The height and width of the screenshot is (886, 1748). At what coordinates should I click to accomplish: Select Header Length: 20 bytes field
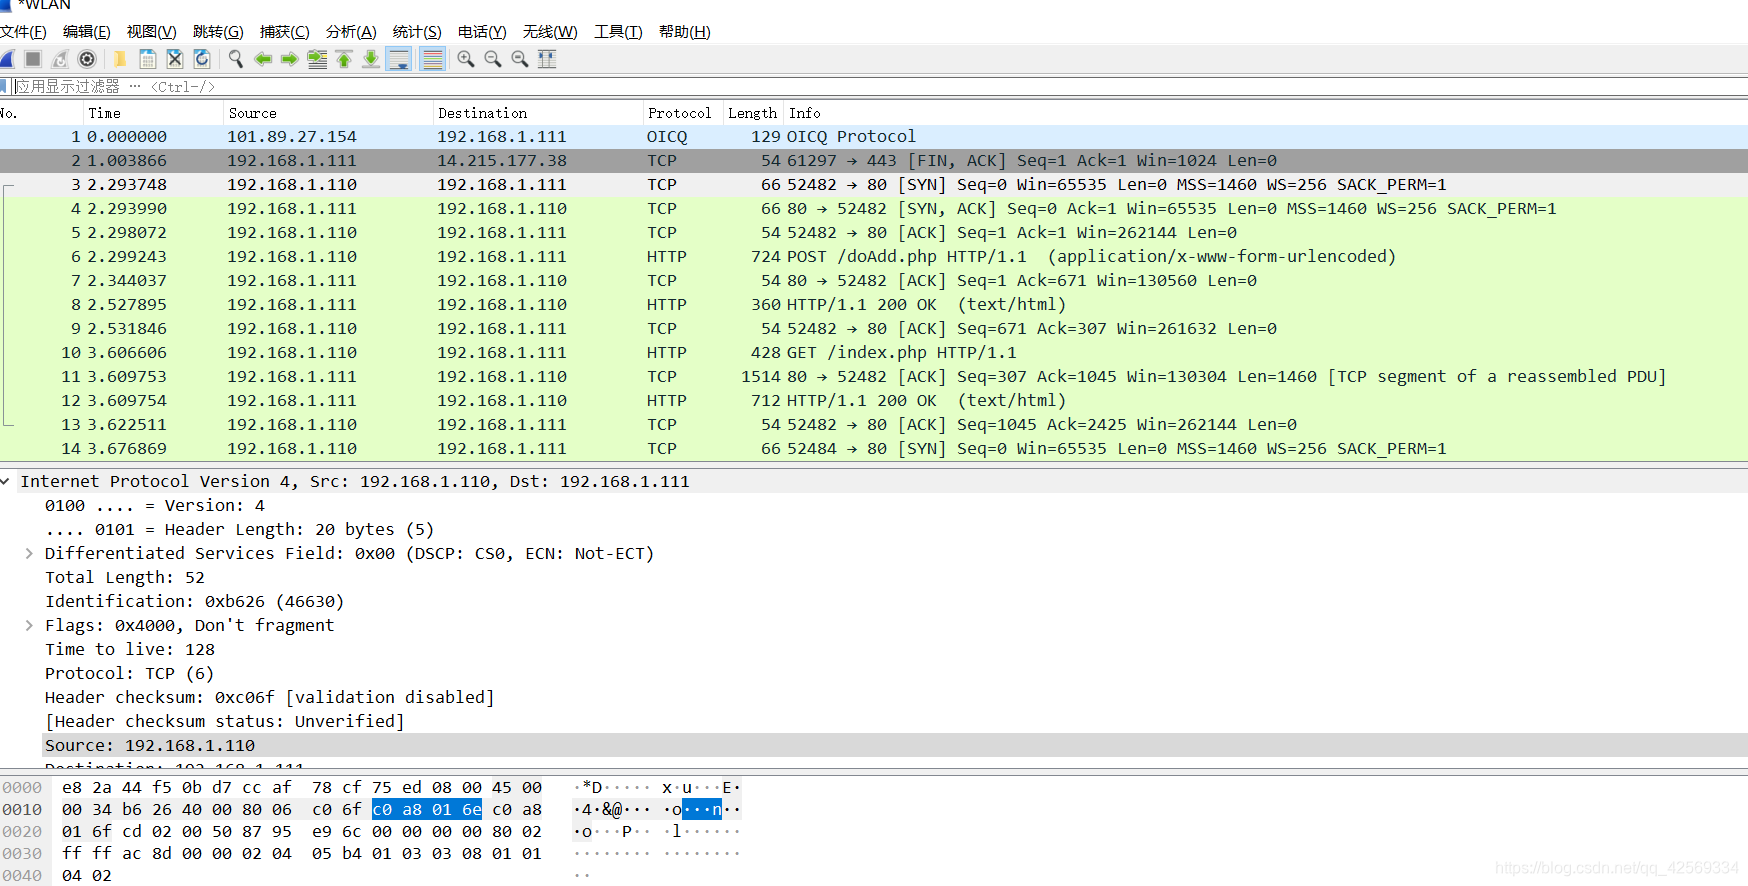tap(239, 530)
